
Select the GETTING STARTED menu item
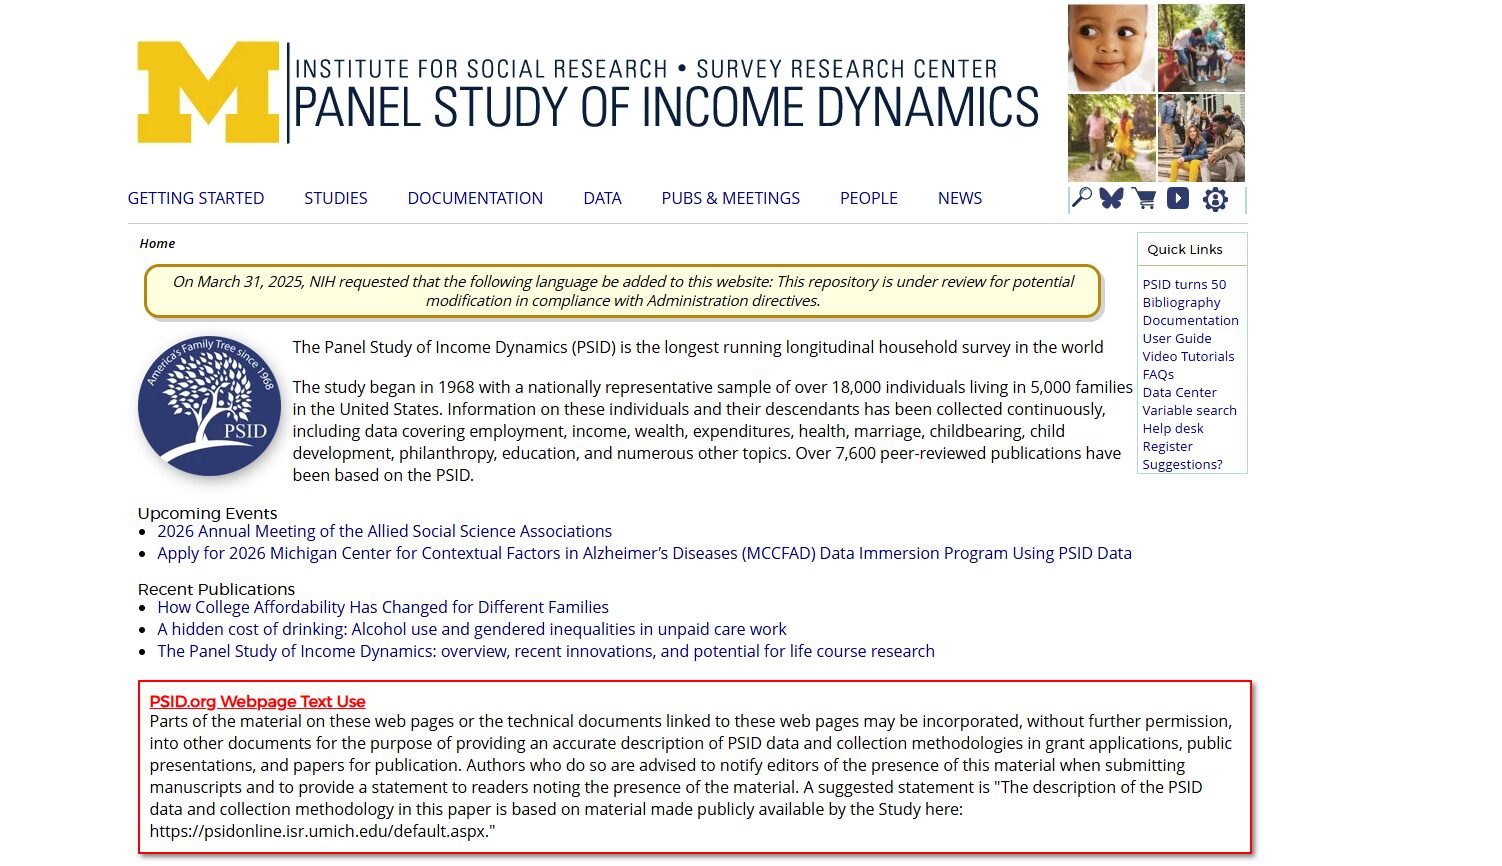click(195, 198)
